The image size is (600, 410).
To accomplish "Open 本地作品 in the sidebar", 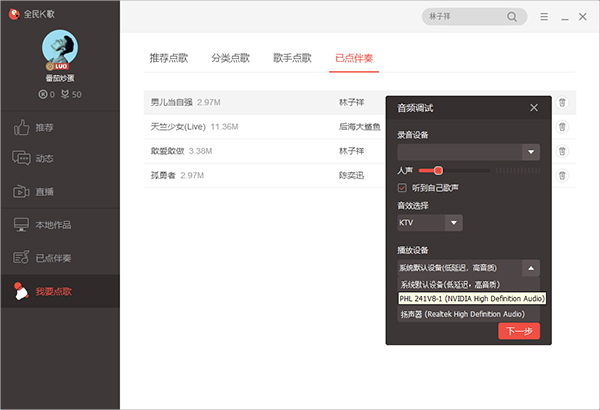I will coord(53,225).
